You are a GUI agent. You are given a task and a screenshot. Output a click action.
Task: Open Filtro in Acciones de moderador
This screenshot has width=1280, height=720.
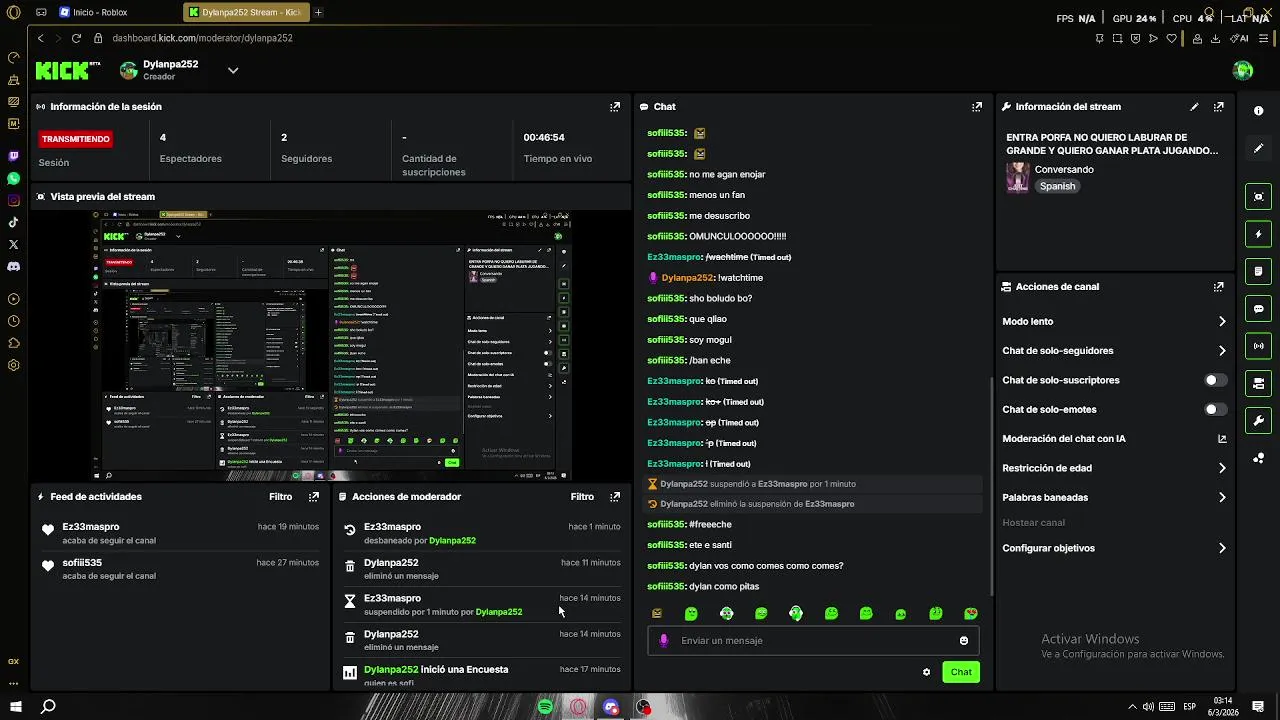(x=582, y=496)
